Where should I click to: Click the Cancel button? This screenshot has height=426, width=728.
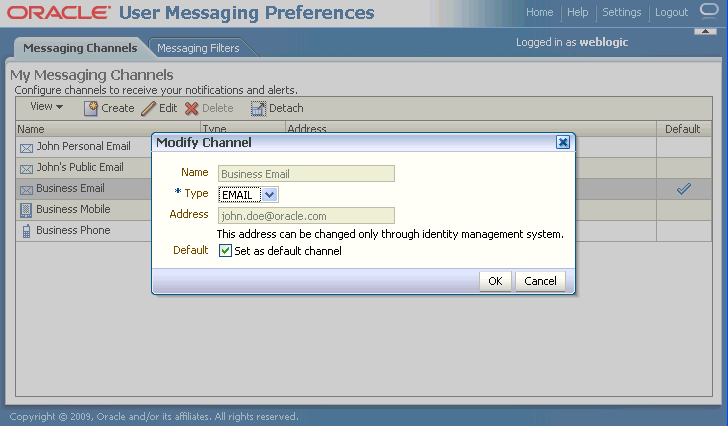tap(540, 281)
